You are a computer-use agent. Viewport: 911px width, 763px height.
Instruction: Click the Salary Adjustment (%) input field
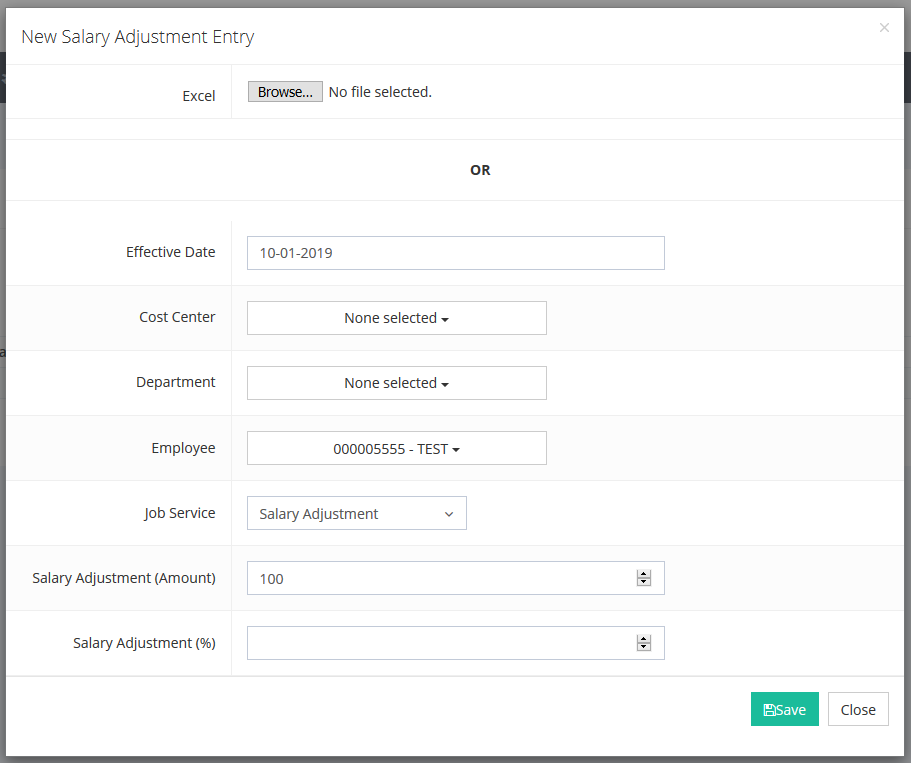point(440,643)
